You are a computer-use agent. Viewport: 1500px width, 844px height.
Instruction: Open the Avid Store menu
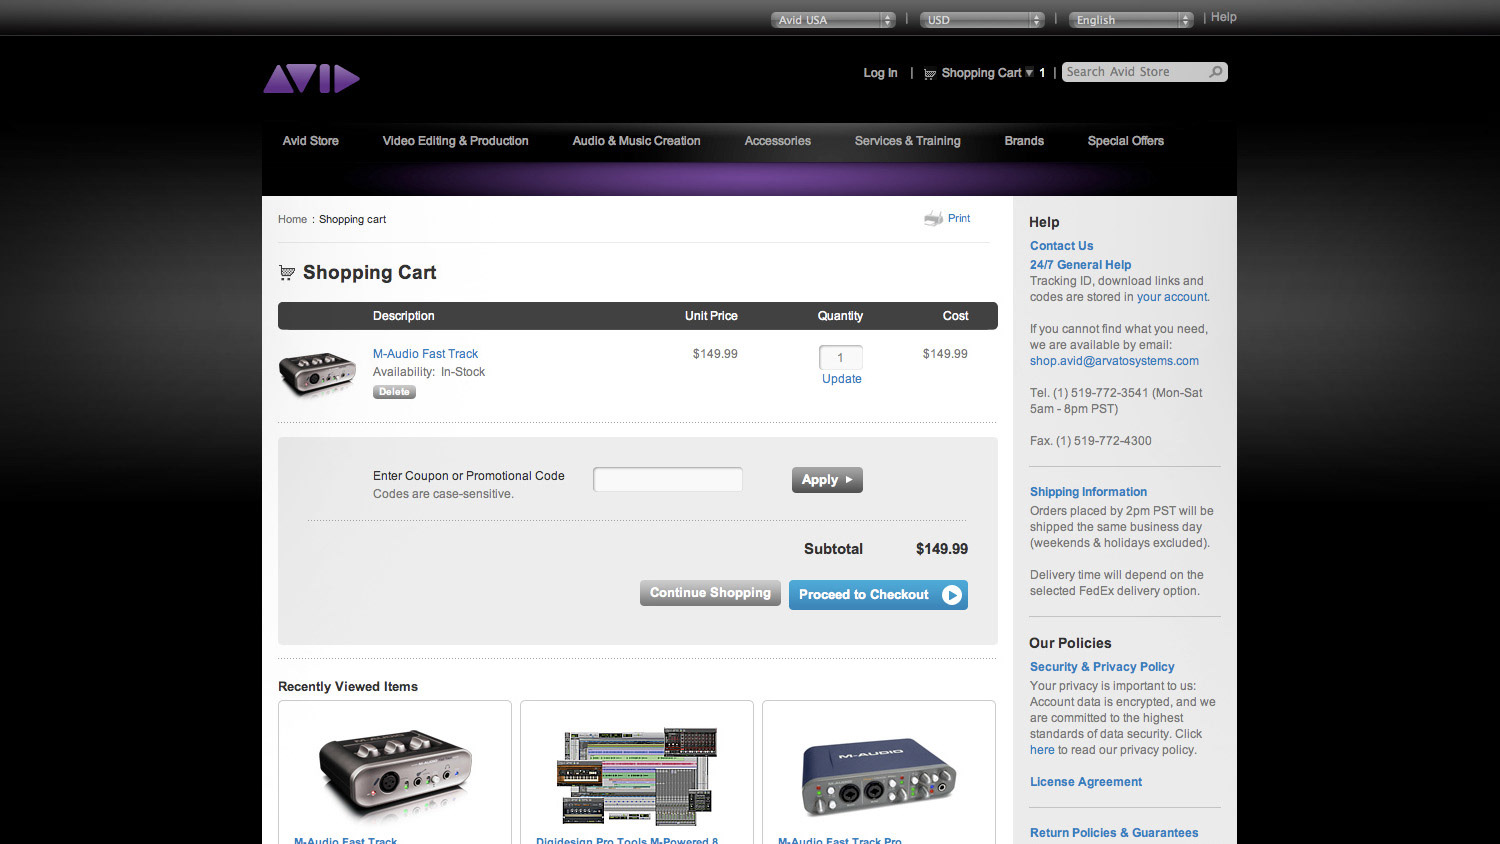point(310,141)
